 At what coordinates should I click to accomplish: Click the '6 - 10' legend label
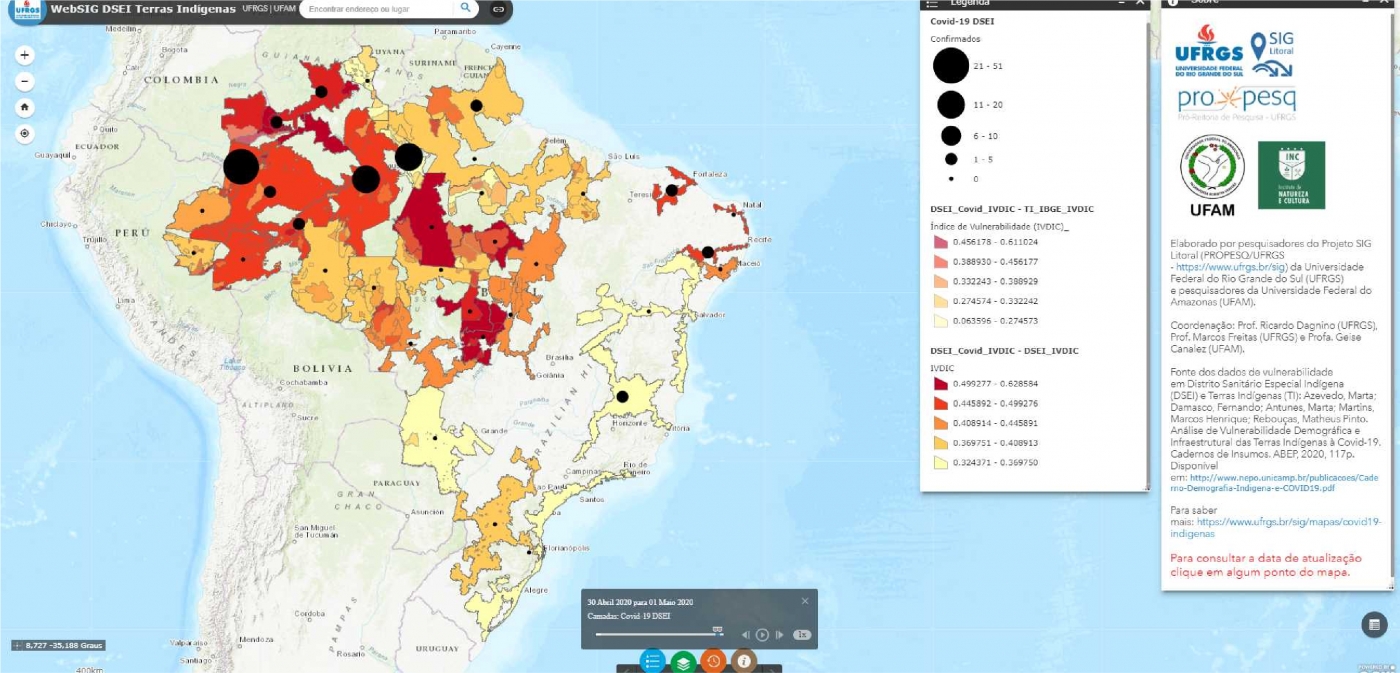(985, 135)
